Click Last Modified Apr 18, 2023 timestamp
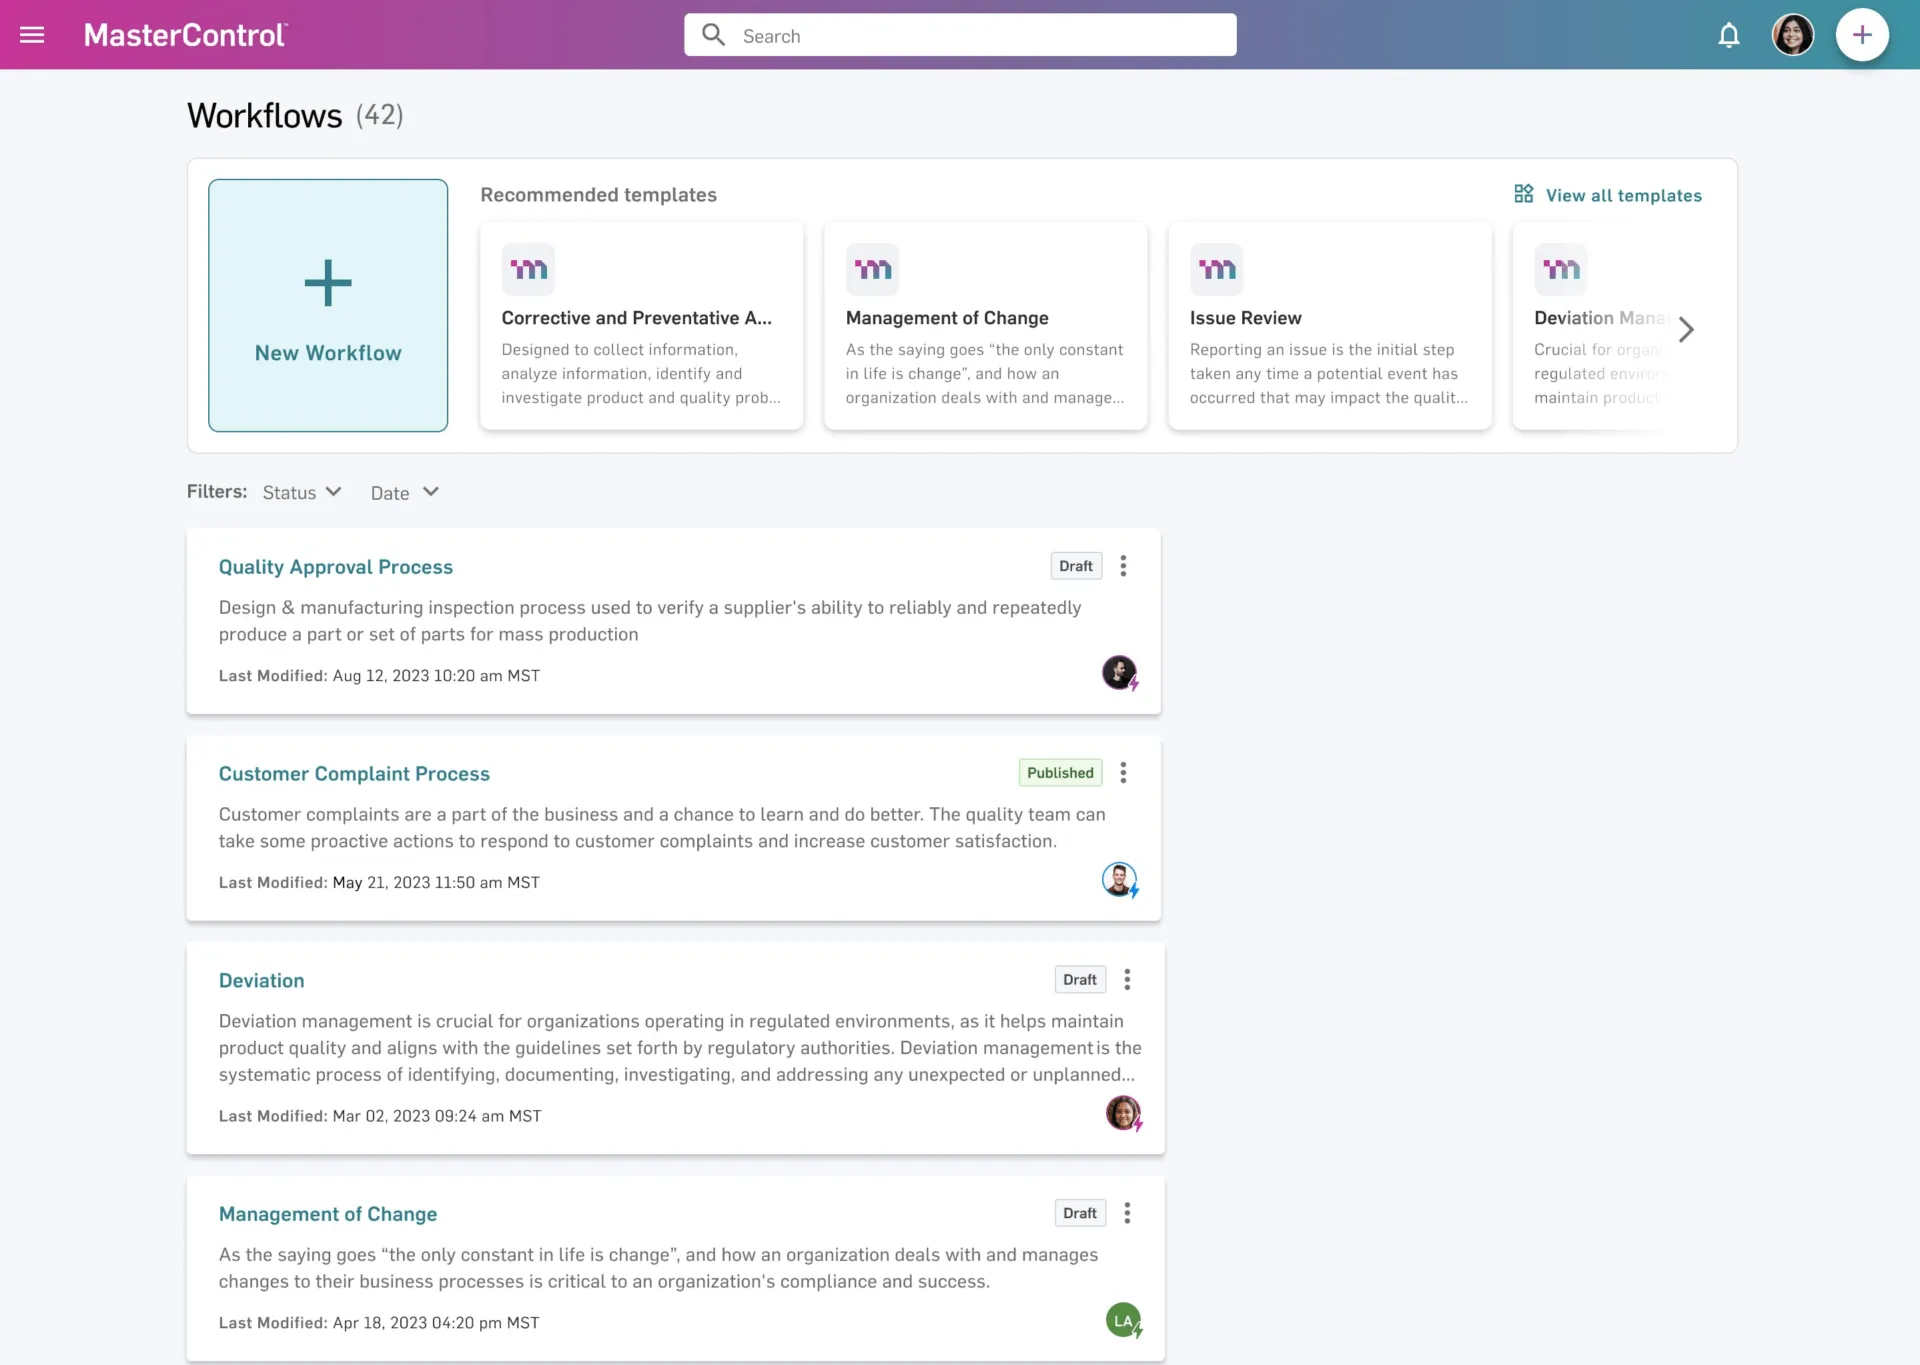 [x=379, y=1323]
